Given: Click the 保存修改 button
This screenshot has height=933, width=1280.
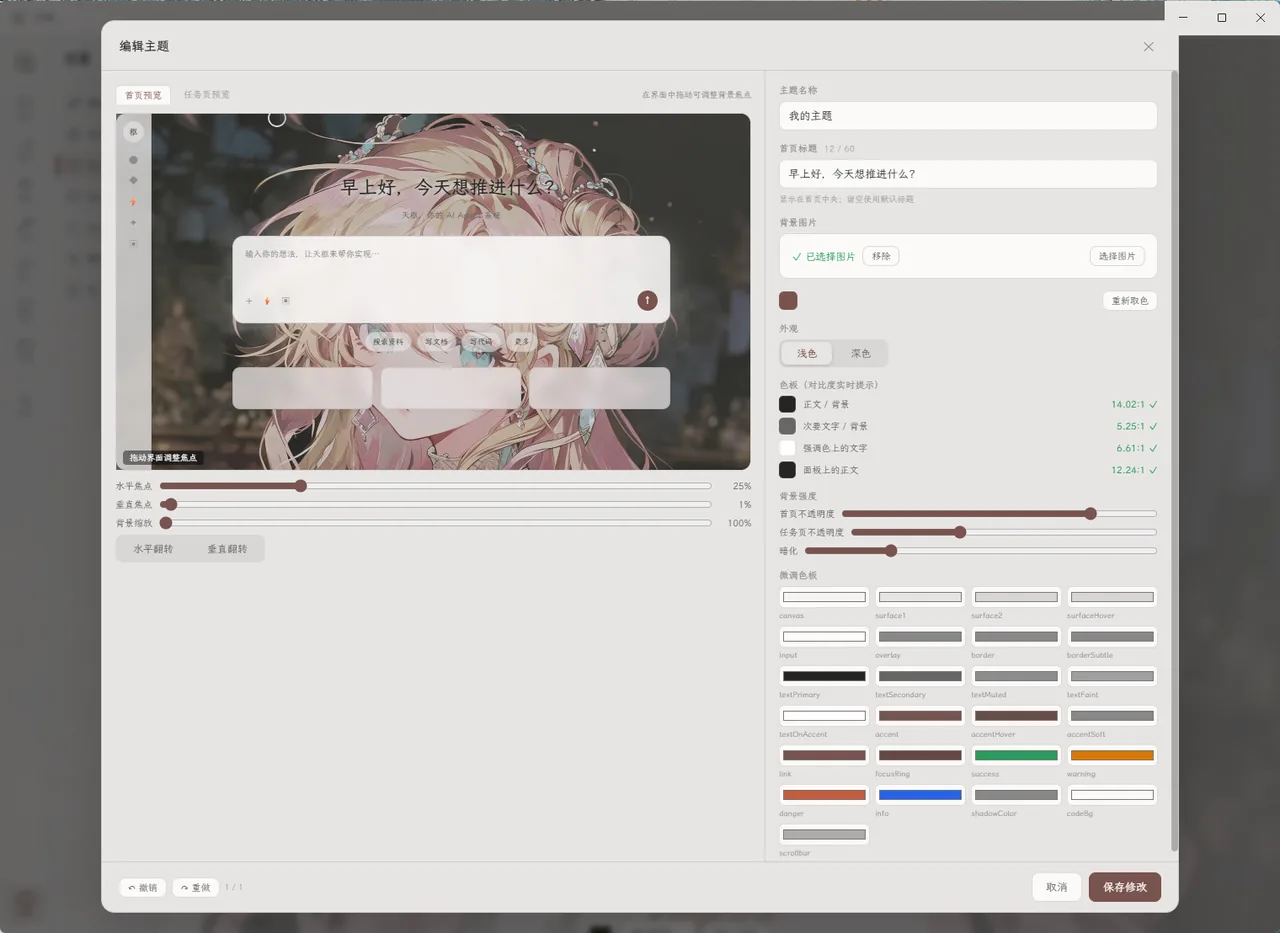Looking at the screenshot, I should (x=1125, y=887).
